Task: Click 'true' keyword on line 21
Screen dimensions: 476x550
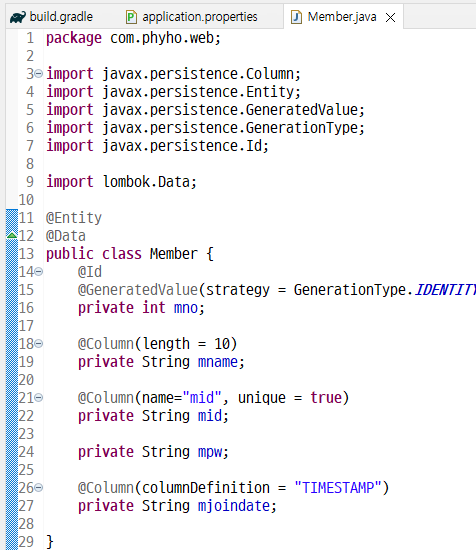Action: (326, 398)
